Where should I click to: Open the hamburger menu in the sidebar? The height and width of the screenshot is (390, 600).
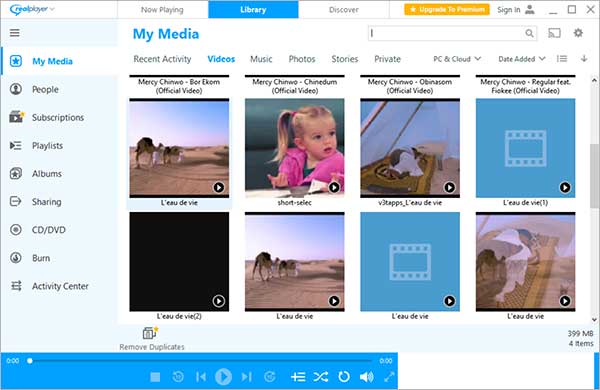15,33
